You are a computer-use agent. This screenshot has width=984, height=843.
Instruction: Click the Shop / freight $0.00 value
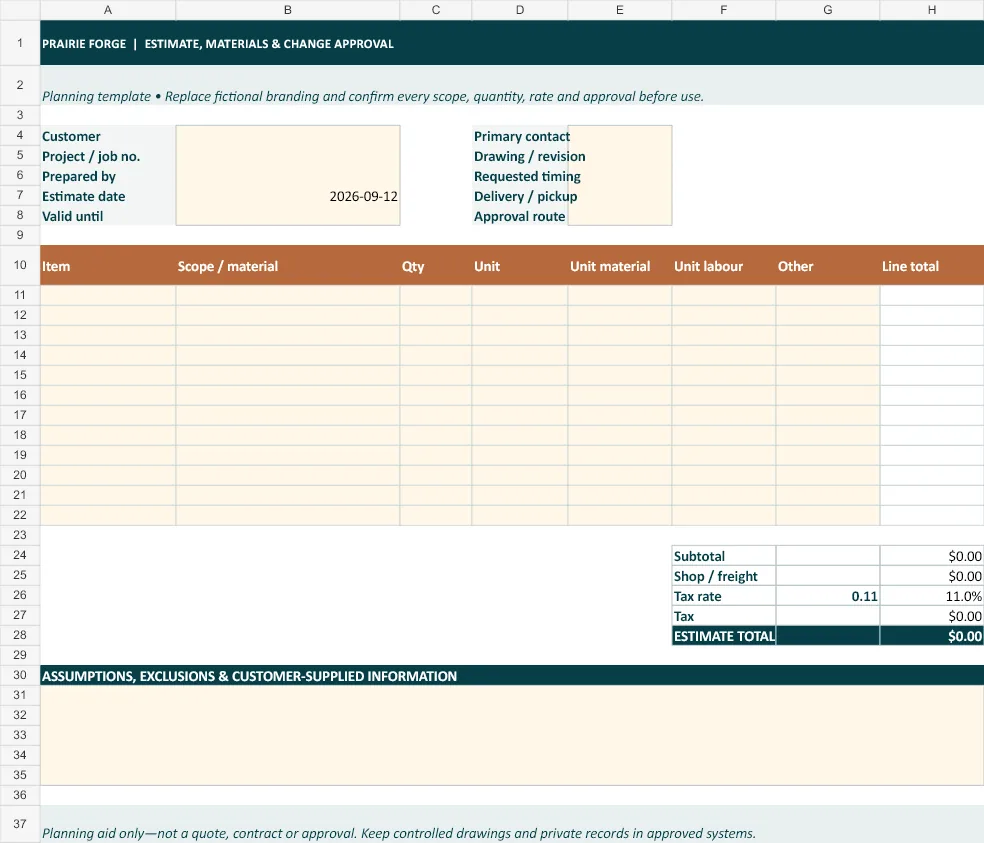click(x=932, y=576)
